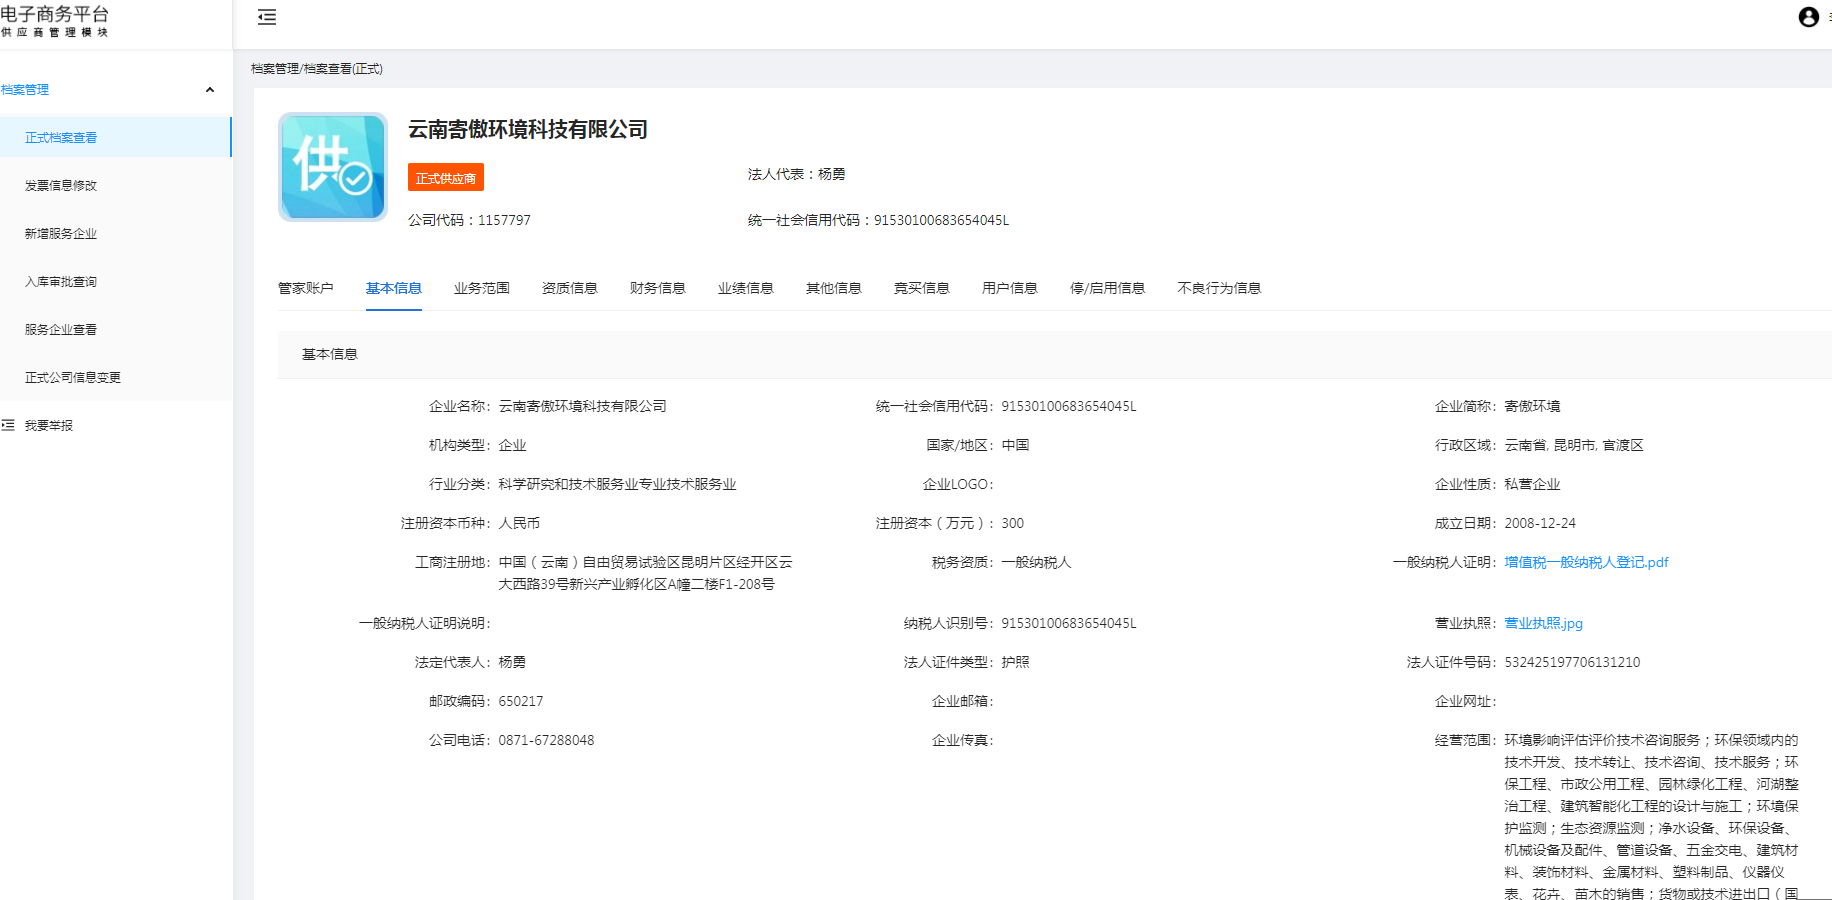1832x900 pixels.
Task: Open the 营业执照.jpg link
Action: [x=1544, y=623]
